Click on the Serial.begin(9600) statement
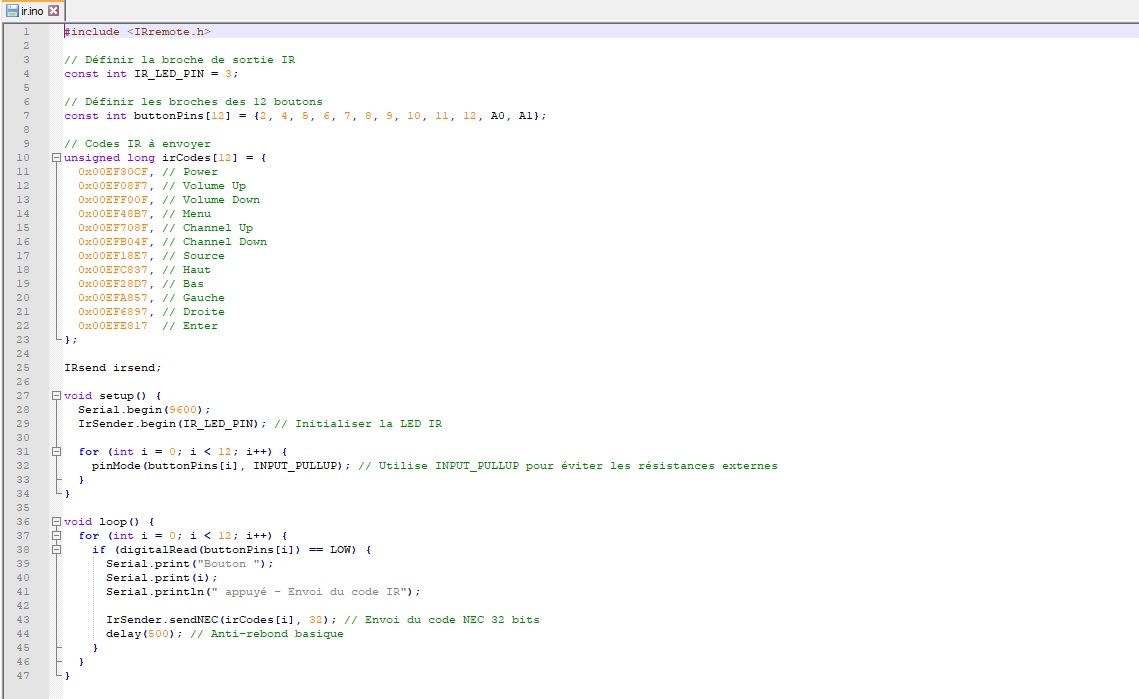The image size is (1139, 699). (144, 410)
